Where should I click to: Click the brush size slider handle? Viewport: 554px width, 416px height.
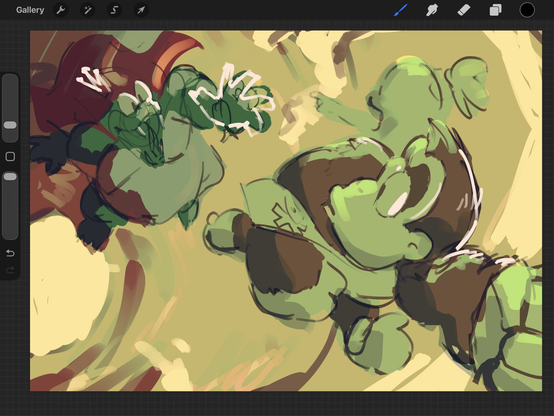(x=10, y=125)
